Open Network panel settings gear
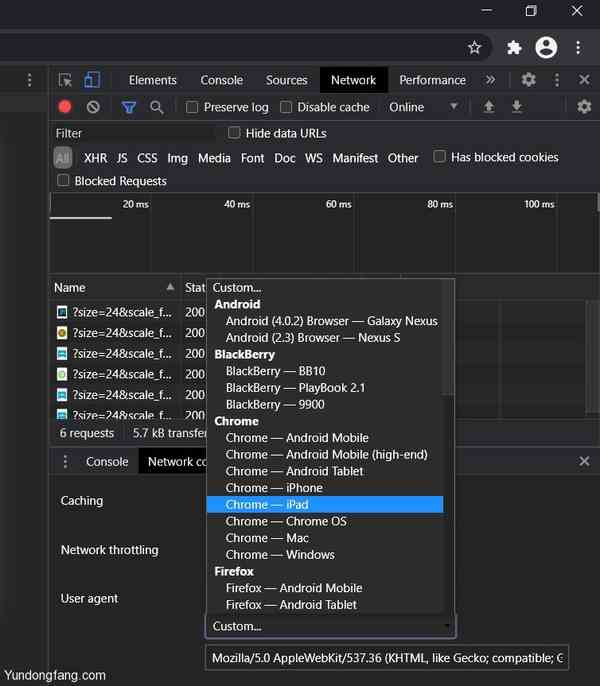 584,106
